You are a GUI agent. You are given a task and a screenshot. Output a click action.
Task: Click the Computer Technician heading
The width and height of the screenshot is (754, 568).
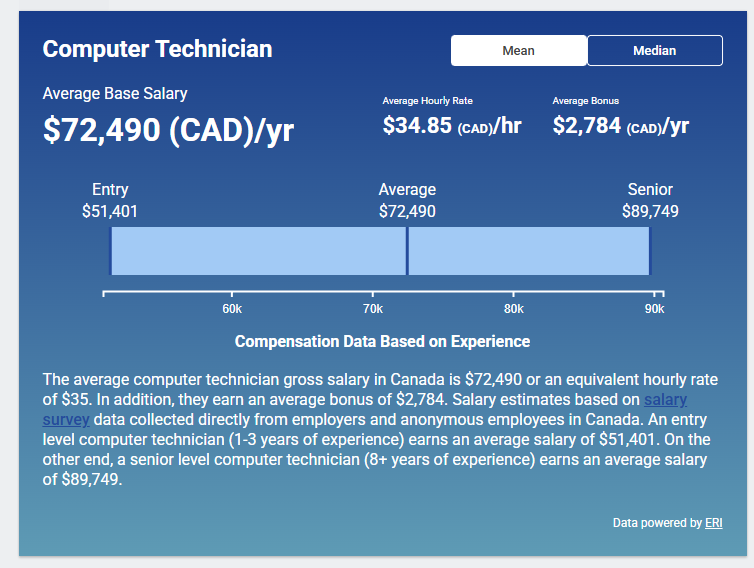[x=157, y=49]
